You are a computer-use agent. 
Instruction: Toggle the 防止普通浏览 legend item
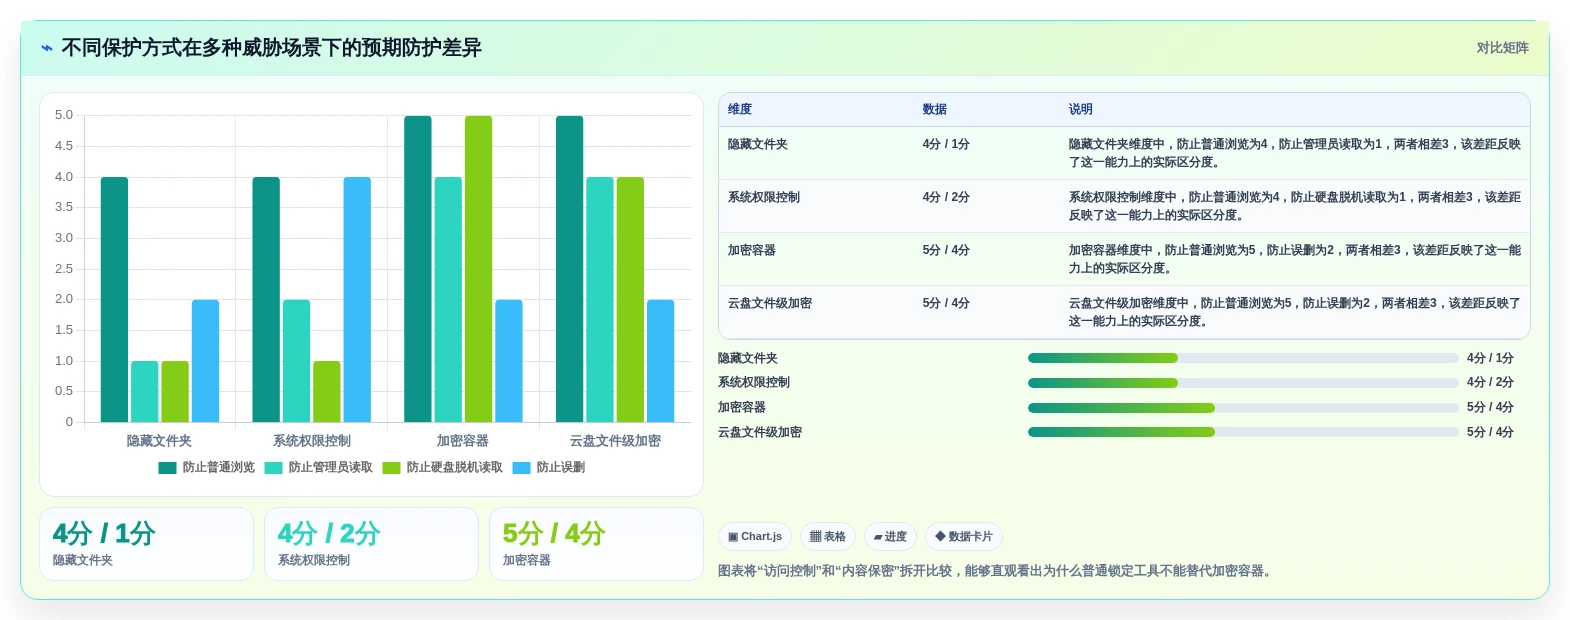[x=206, y=467]
